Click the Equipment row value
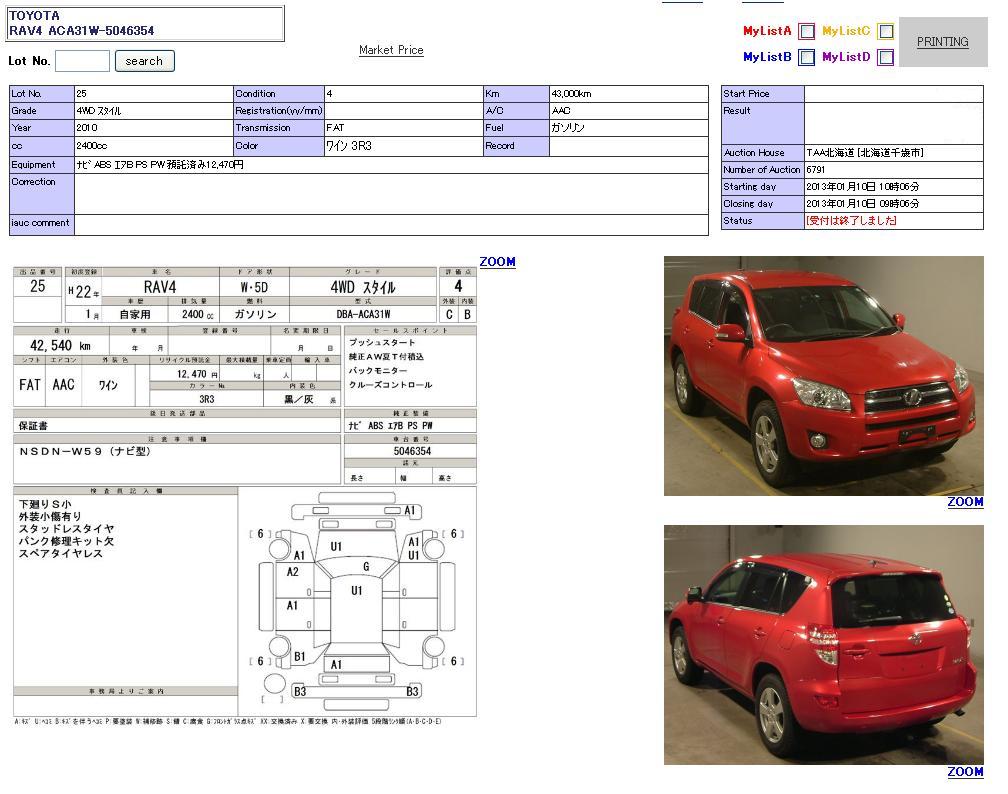Viewport: 1008px width, 794px height. click(x=390, y=165)
